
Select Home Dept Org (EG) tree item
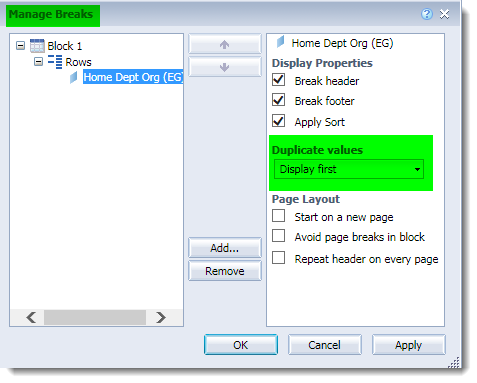(133, 77)
